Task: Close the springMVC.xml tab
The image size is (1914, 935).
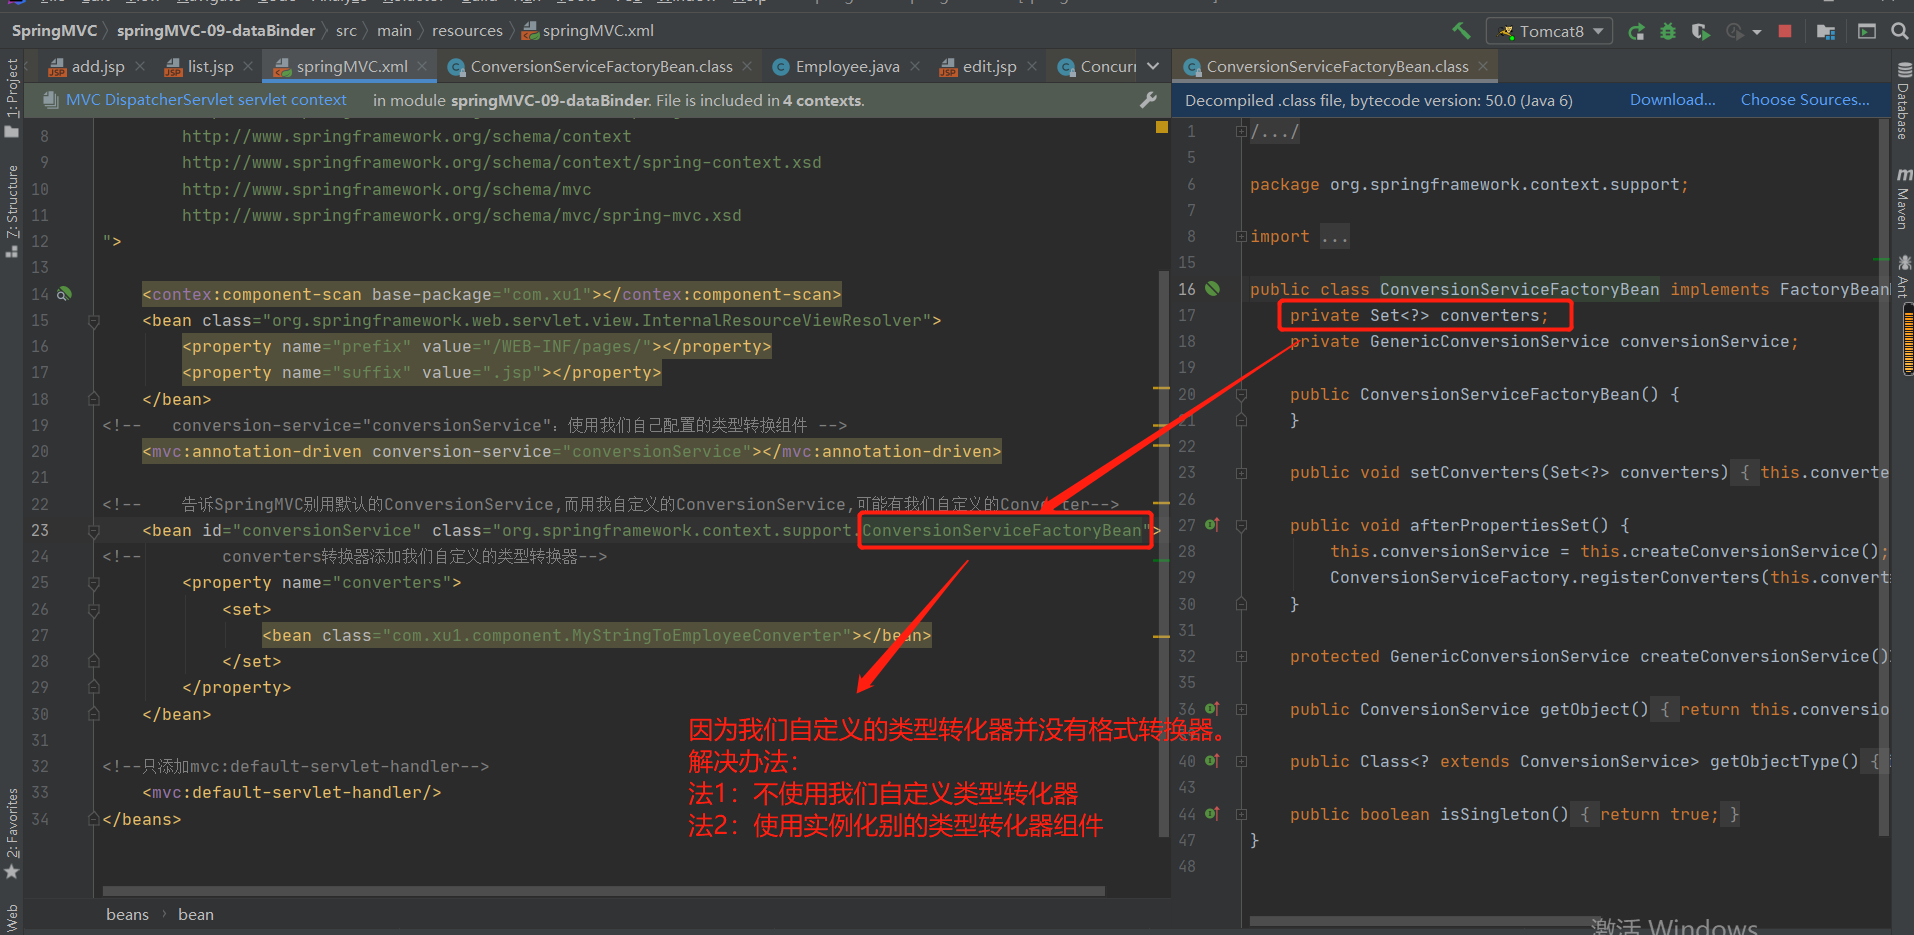Action: tap(422, 66)
